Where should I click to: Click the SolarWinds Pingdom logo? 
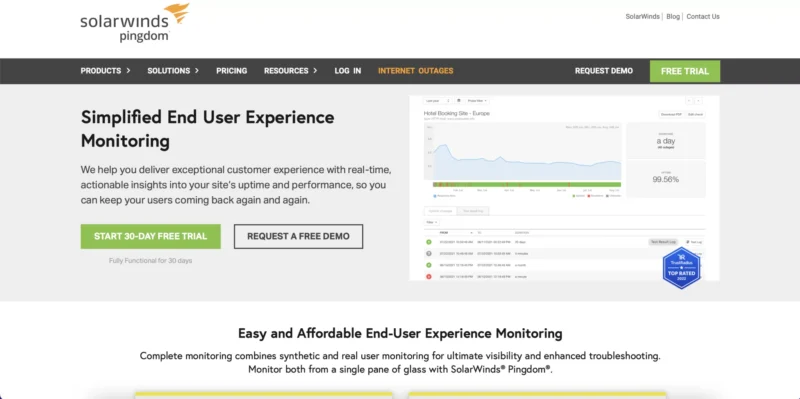point(135,23)
